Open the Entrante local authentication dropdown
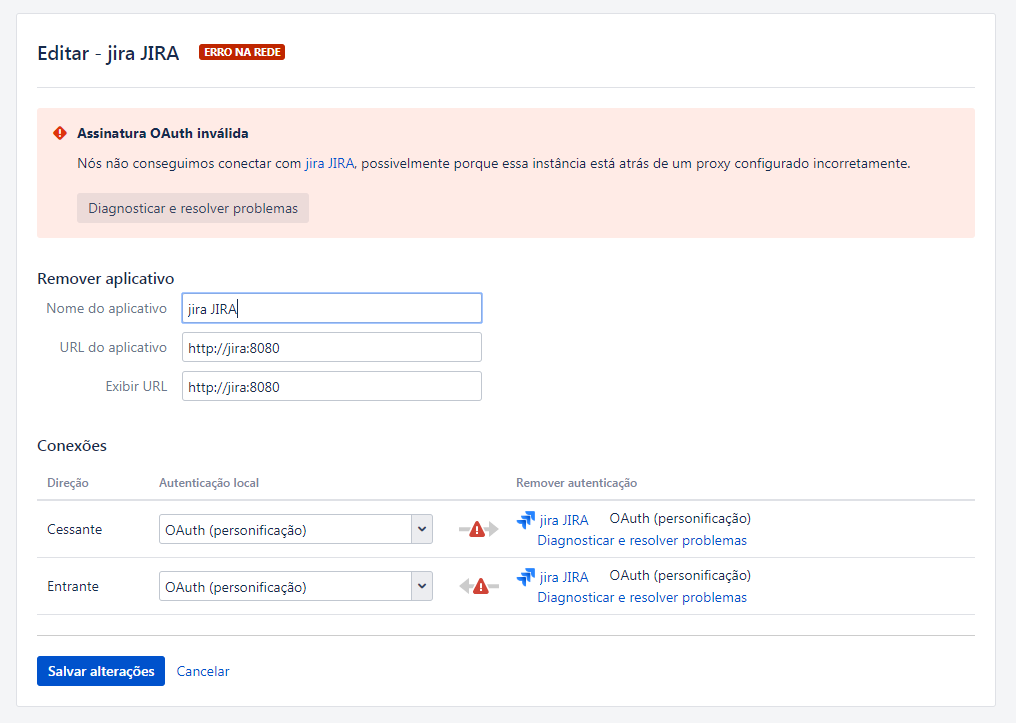This screenshot has height=723, width=1016. point(295,586)
